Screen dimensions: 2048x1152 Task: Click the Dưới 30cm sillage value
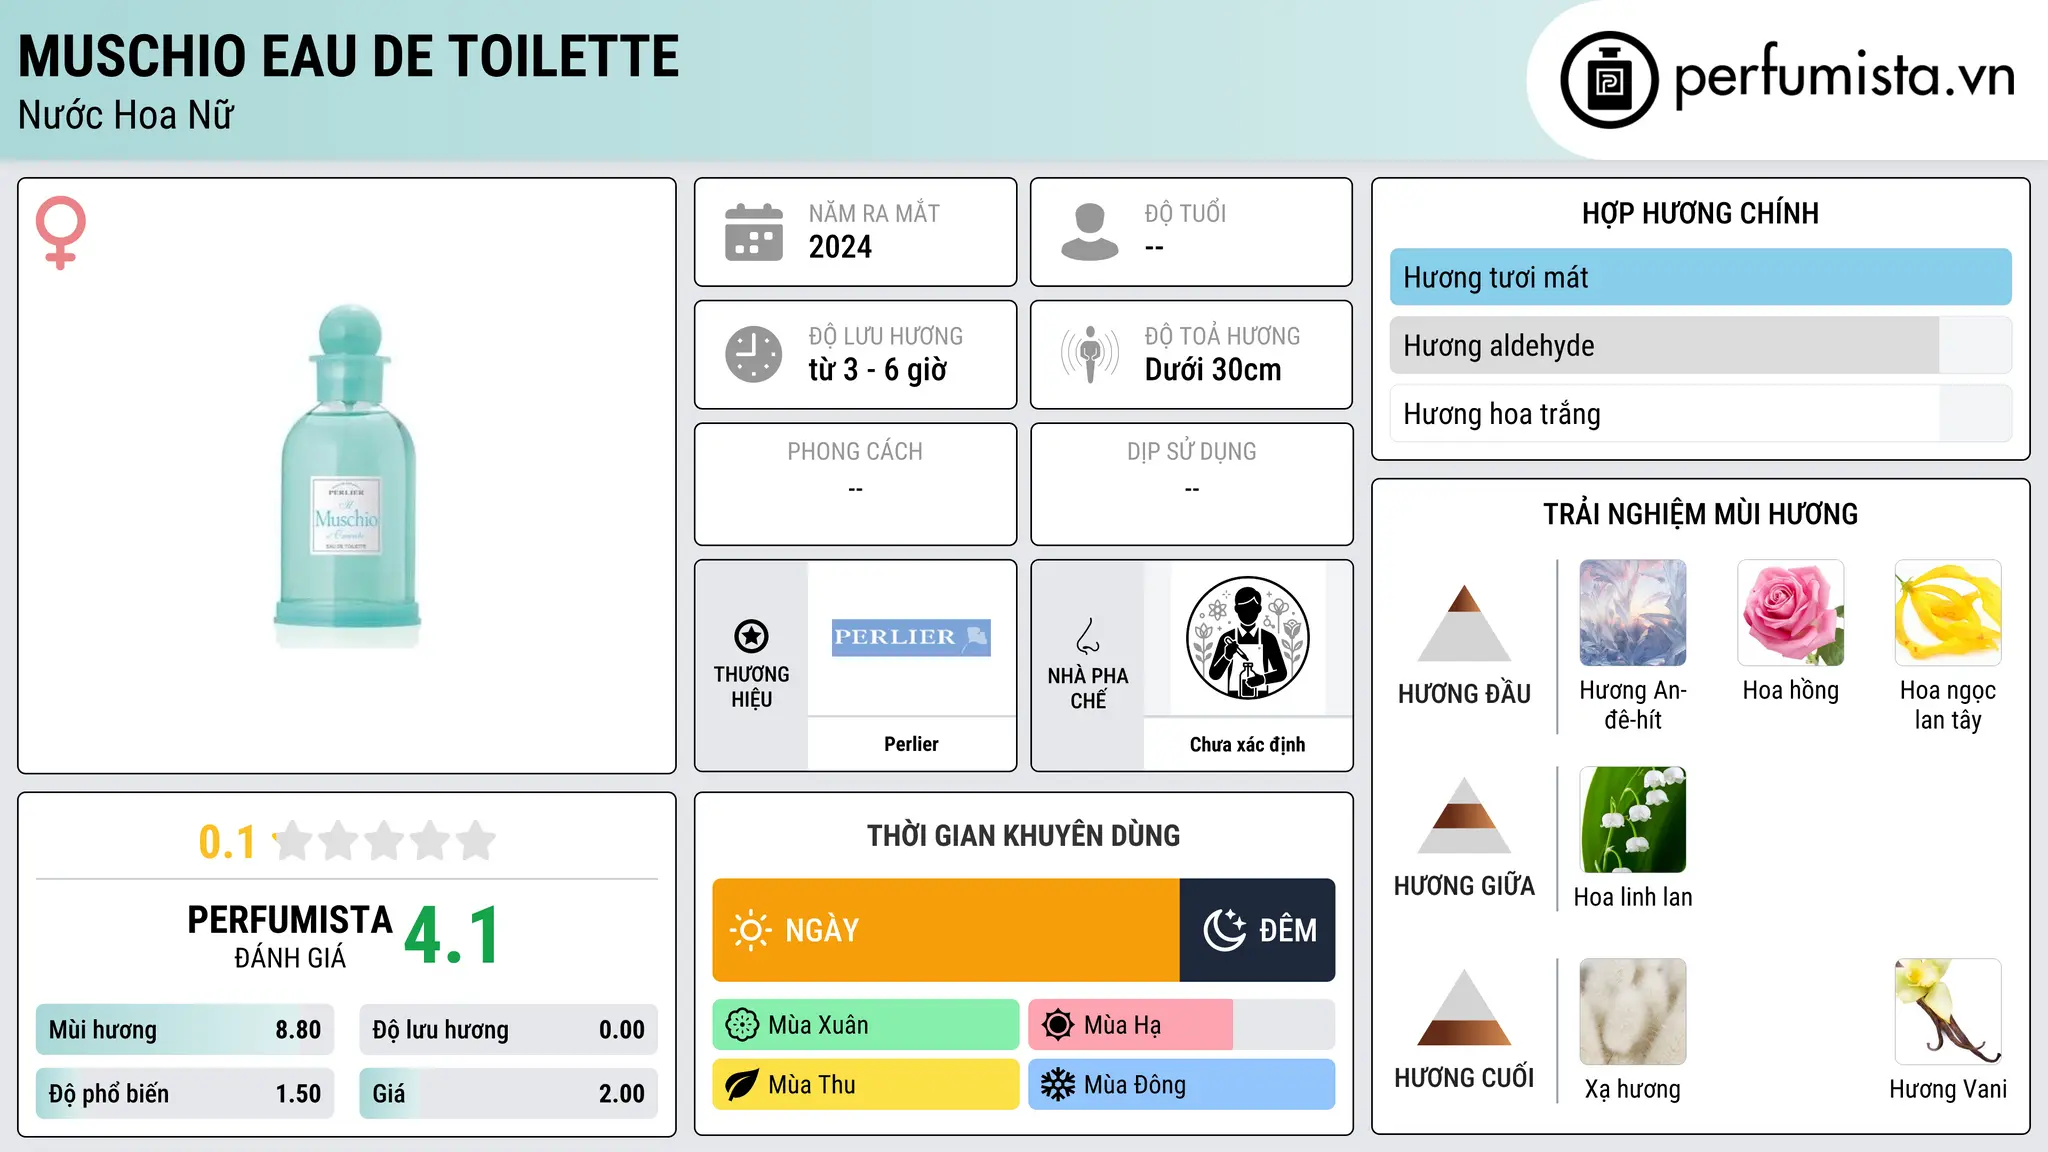[x=1213, y=370]
